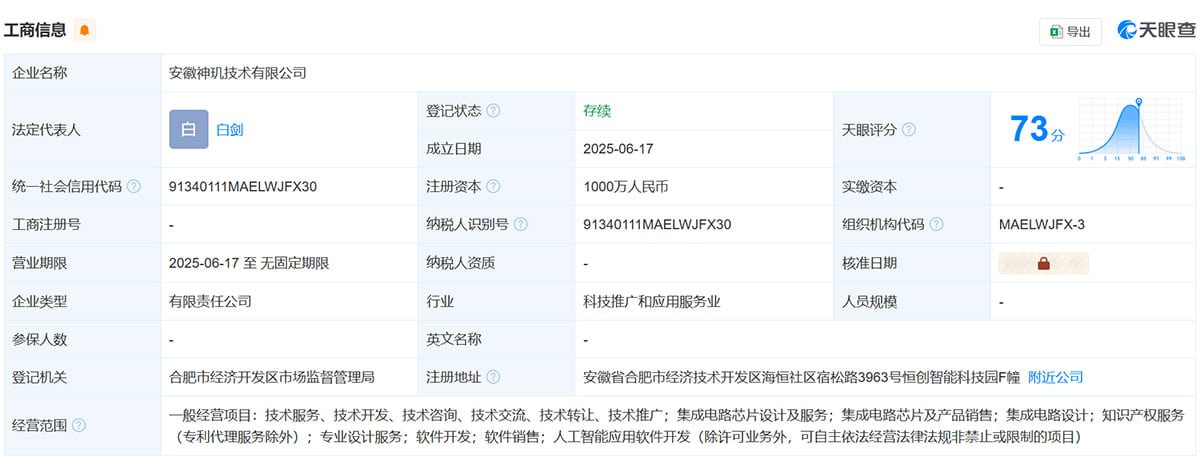Click help icon beside 注册地址

pyautogui.click(x=493, y=378)
